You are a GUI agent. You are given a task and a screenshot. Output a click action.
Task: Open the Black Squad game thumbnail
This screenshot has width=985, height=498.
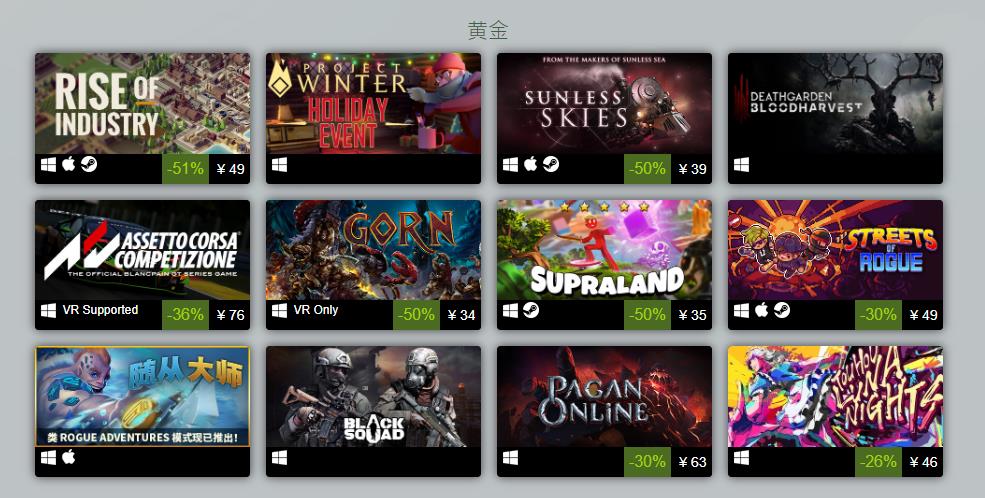coord(373,396)
